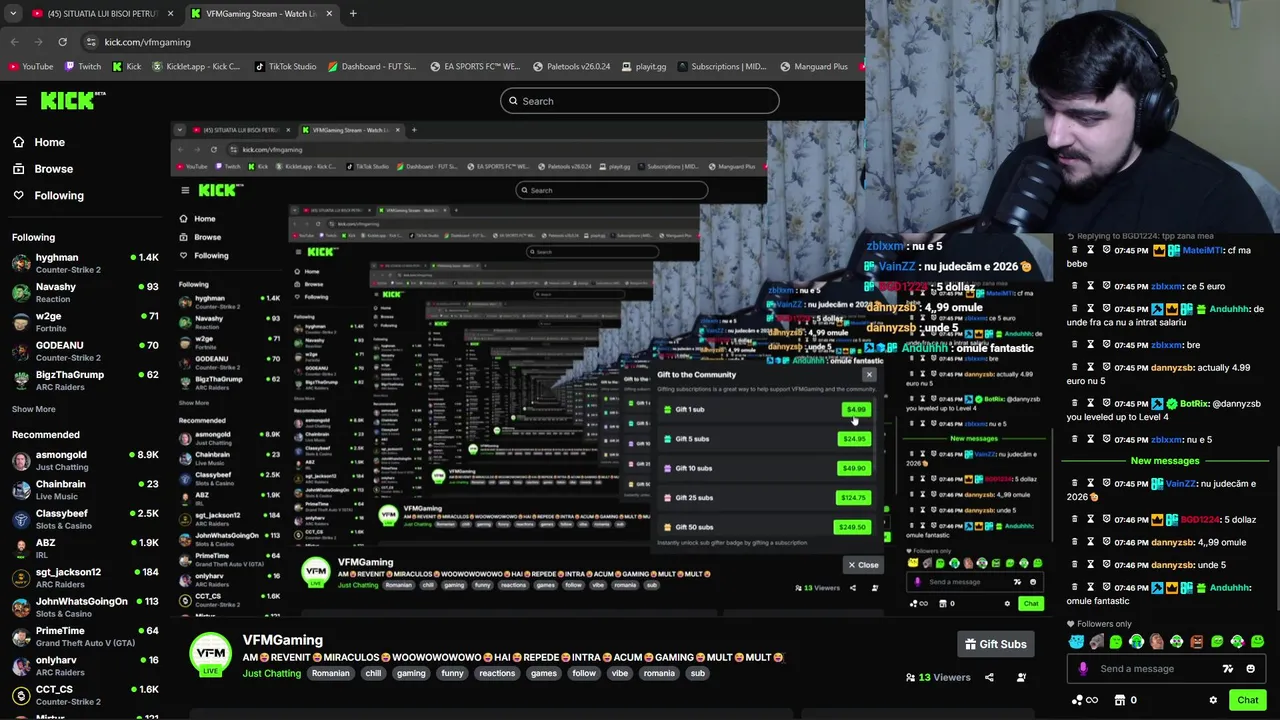This screenshot has width=1280, height=720.
Task: Open the Just Chatting category link
Action: 272,673
